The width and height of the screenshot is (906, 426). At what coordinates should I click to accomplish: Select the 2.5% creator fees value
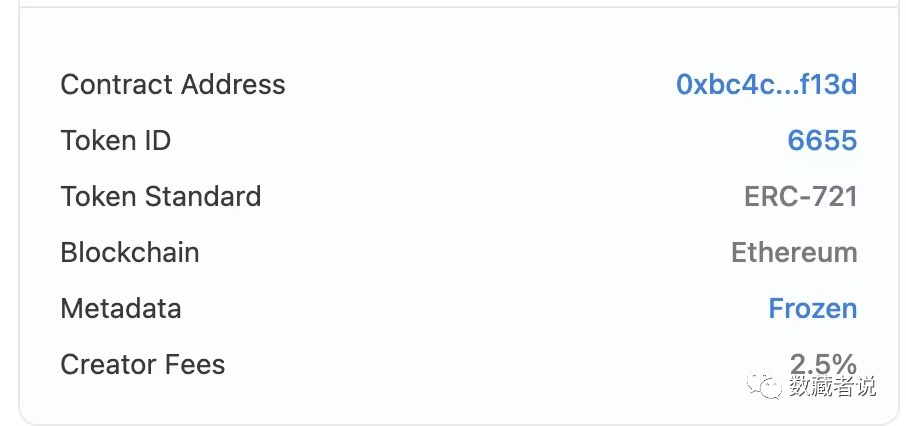pos(823,364)
